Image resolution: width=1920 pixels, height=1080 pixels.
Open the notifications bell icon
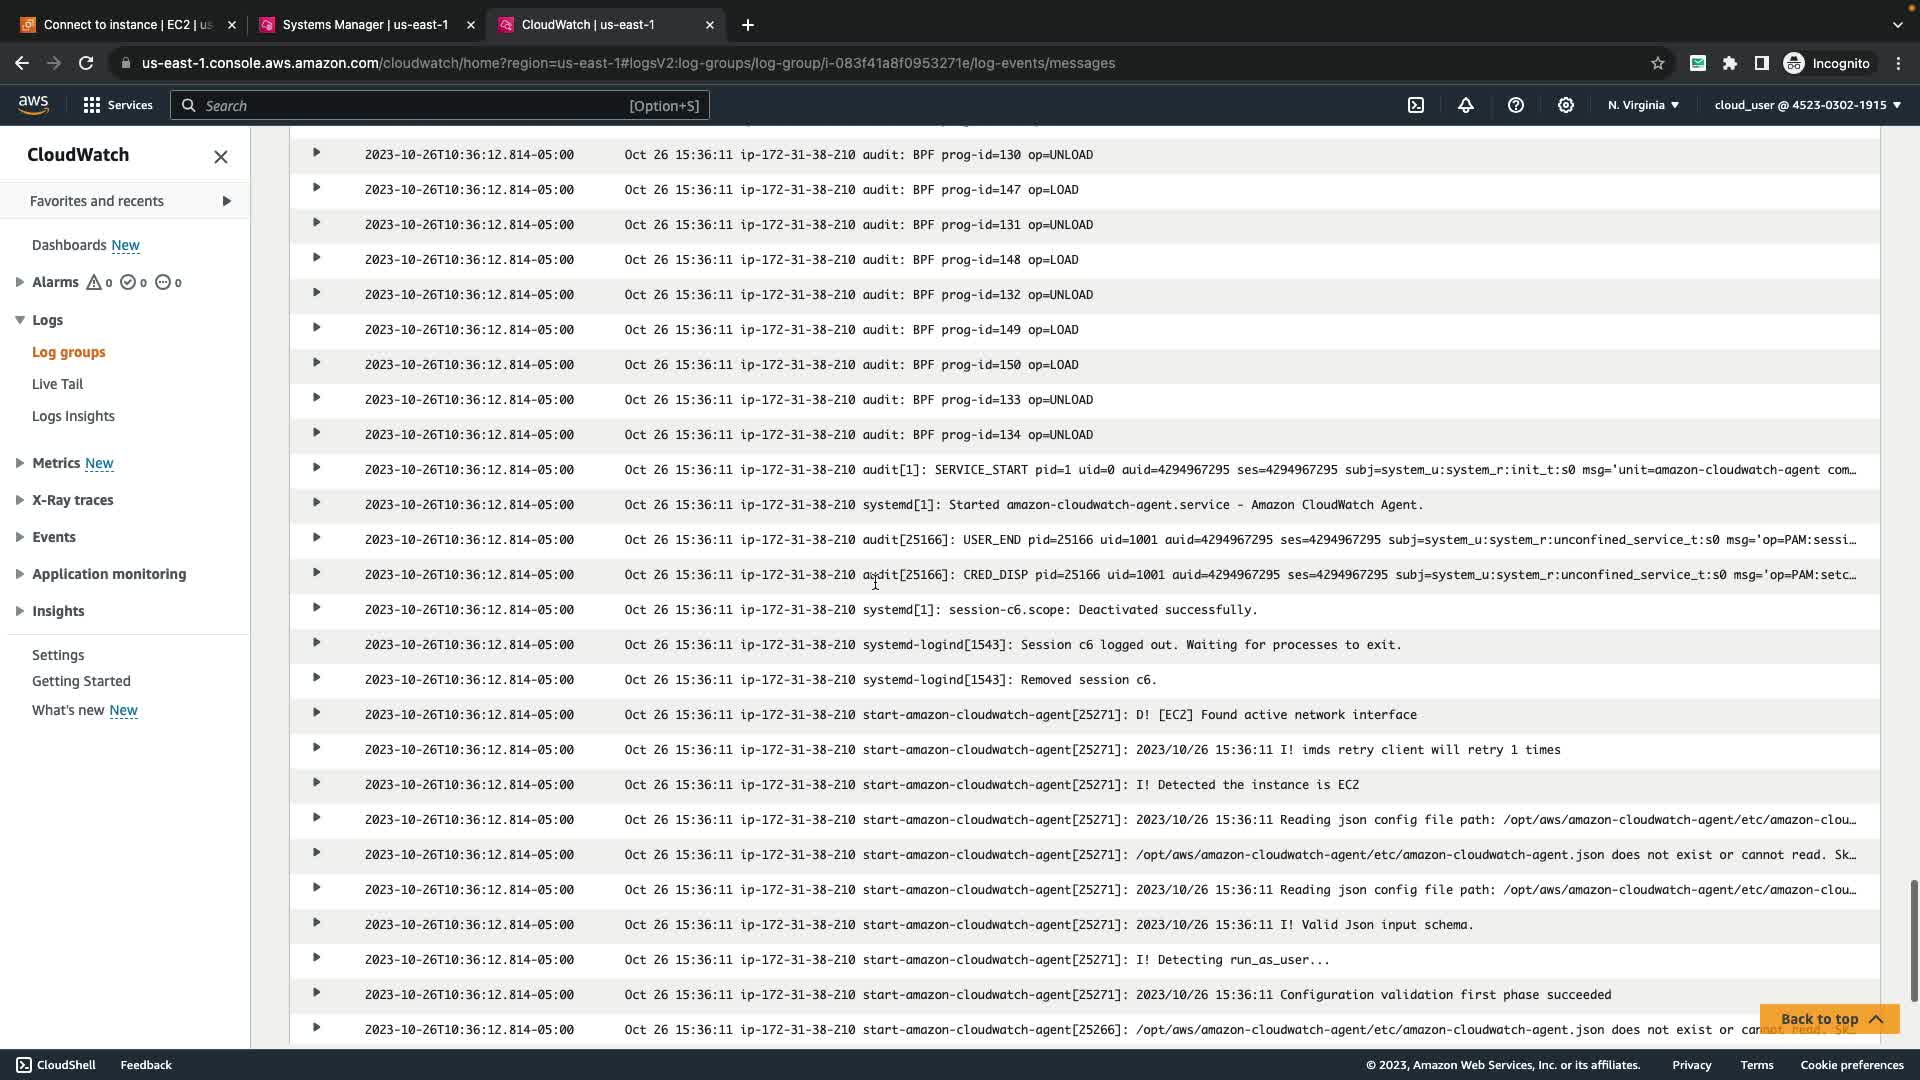(x=1466, y=105)
